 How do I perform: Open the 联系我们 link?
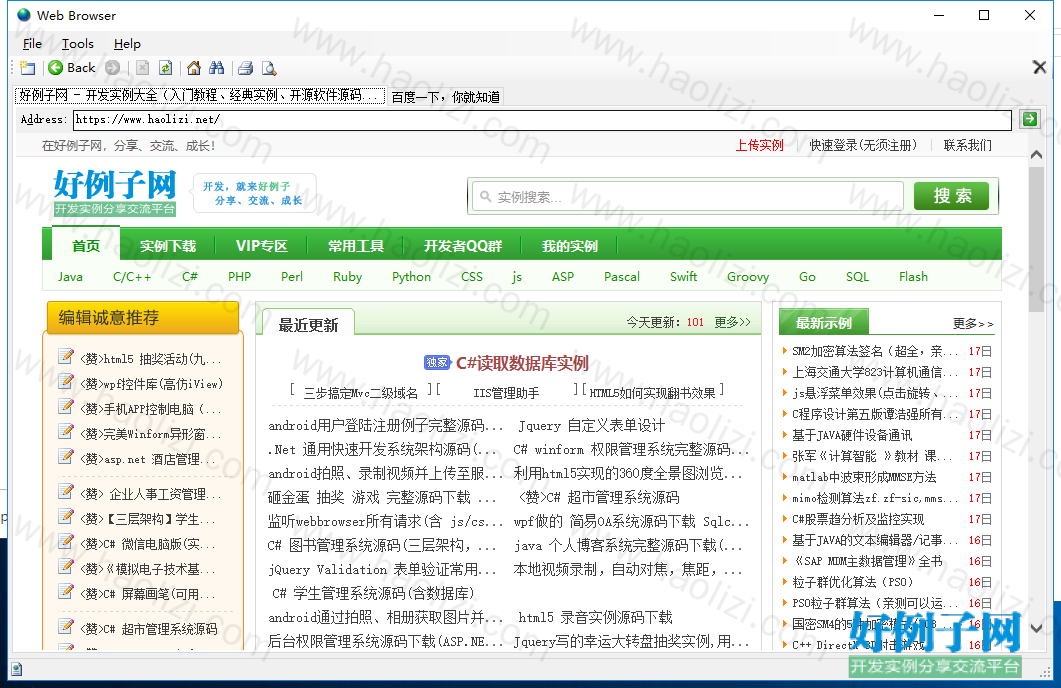[968, 145]
